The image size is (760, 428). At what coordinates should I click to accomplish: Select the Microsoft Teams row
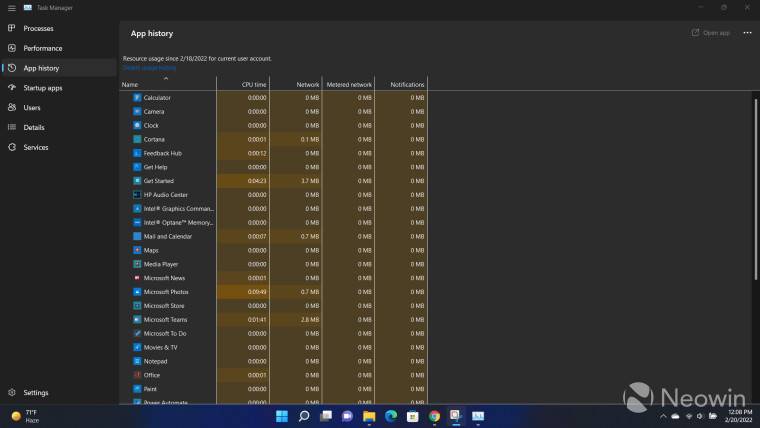click(165, 320)
